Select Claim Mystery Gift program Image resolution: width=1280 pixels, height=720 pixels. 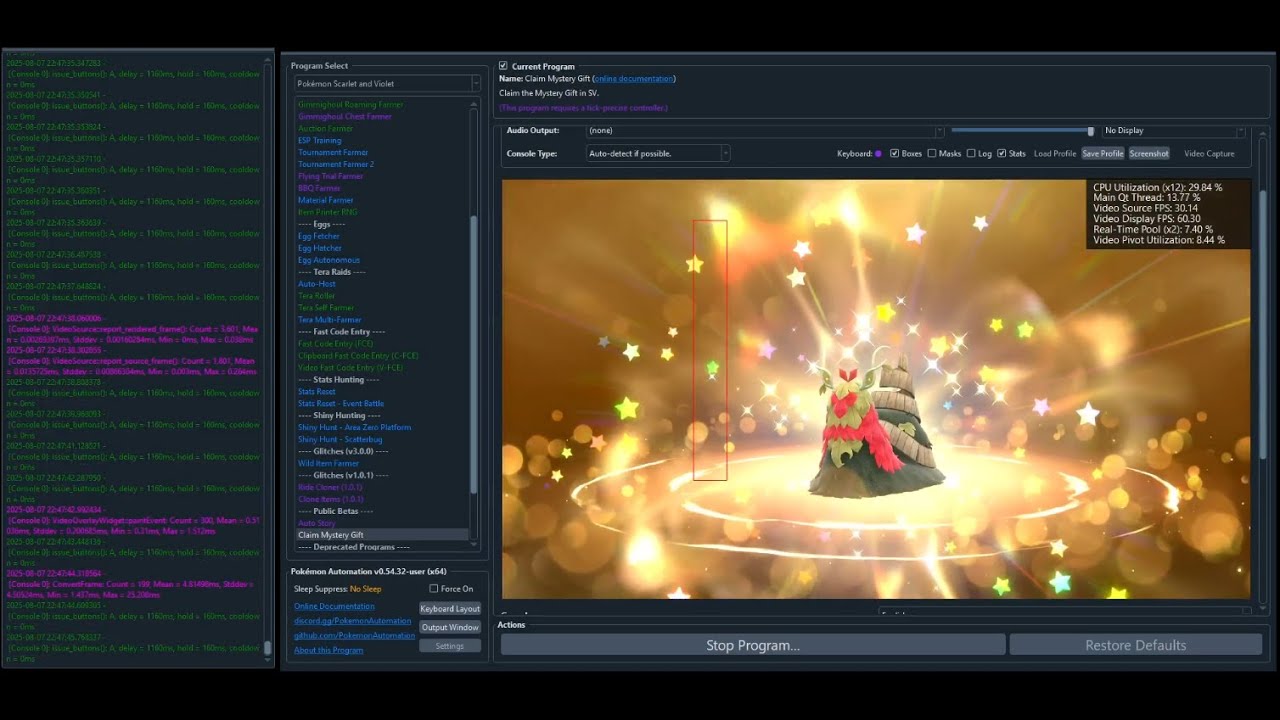(x=382, y=537)
